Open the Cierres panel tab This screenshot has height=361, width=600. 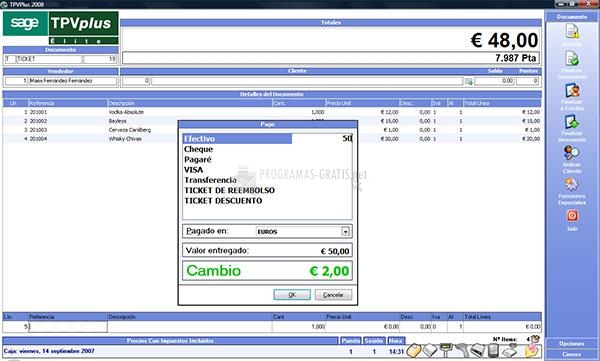(571, 354)
